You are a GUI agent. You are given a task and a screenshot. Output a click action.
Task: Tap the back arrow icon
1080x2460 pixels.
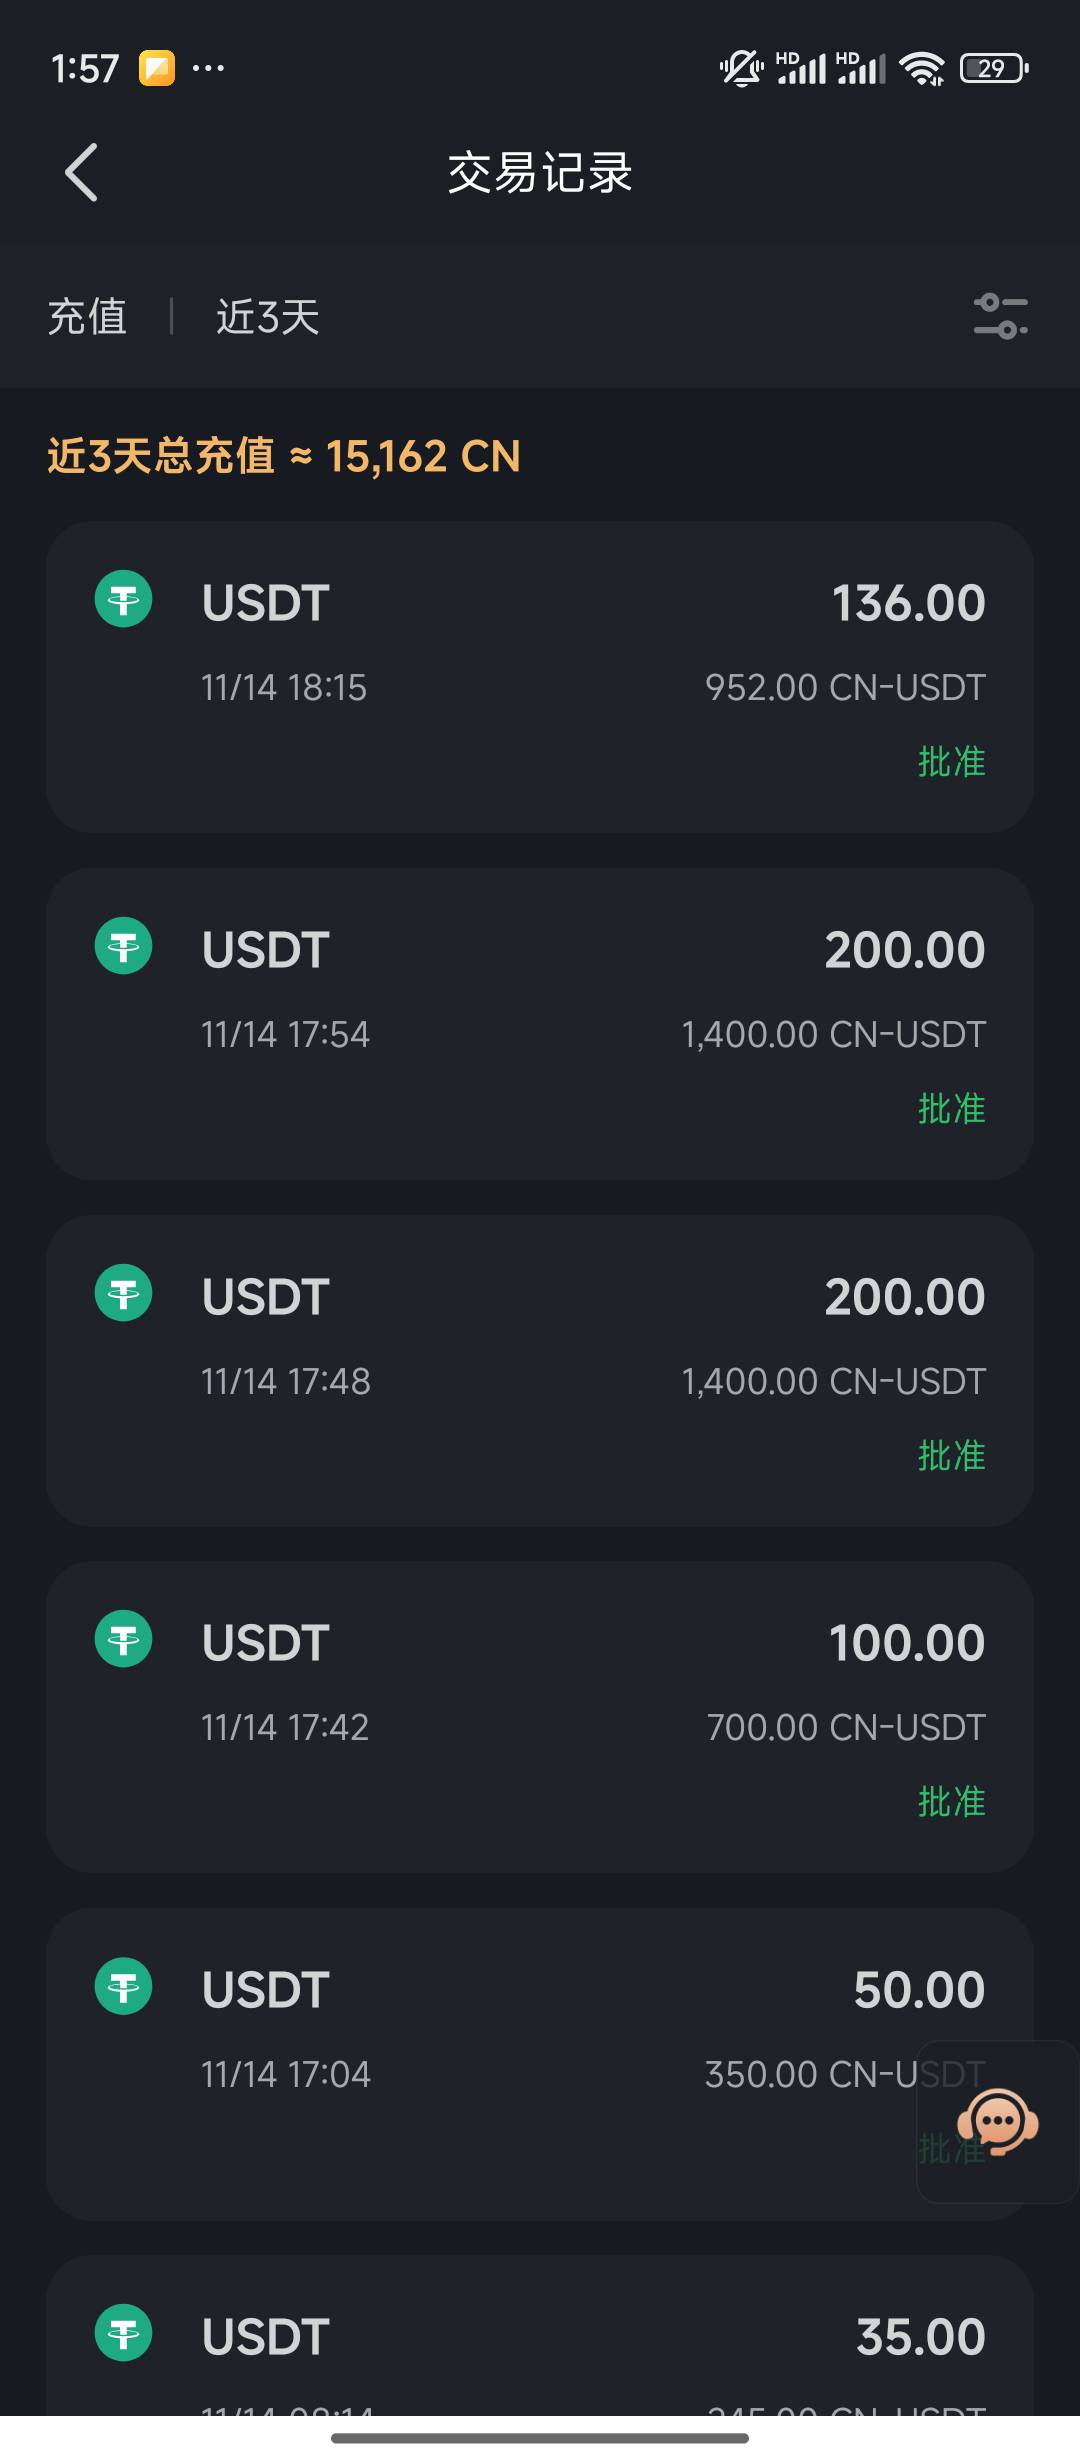pyautogui.click(x=82, y=172)
